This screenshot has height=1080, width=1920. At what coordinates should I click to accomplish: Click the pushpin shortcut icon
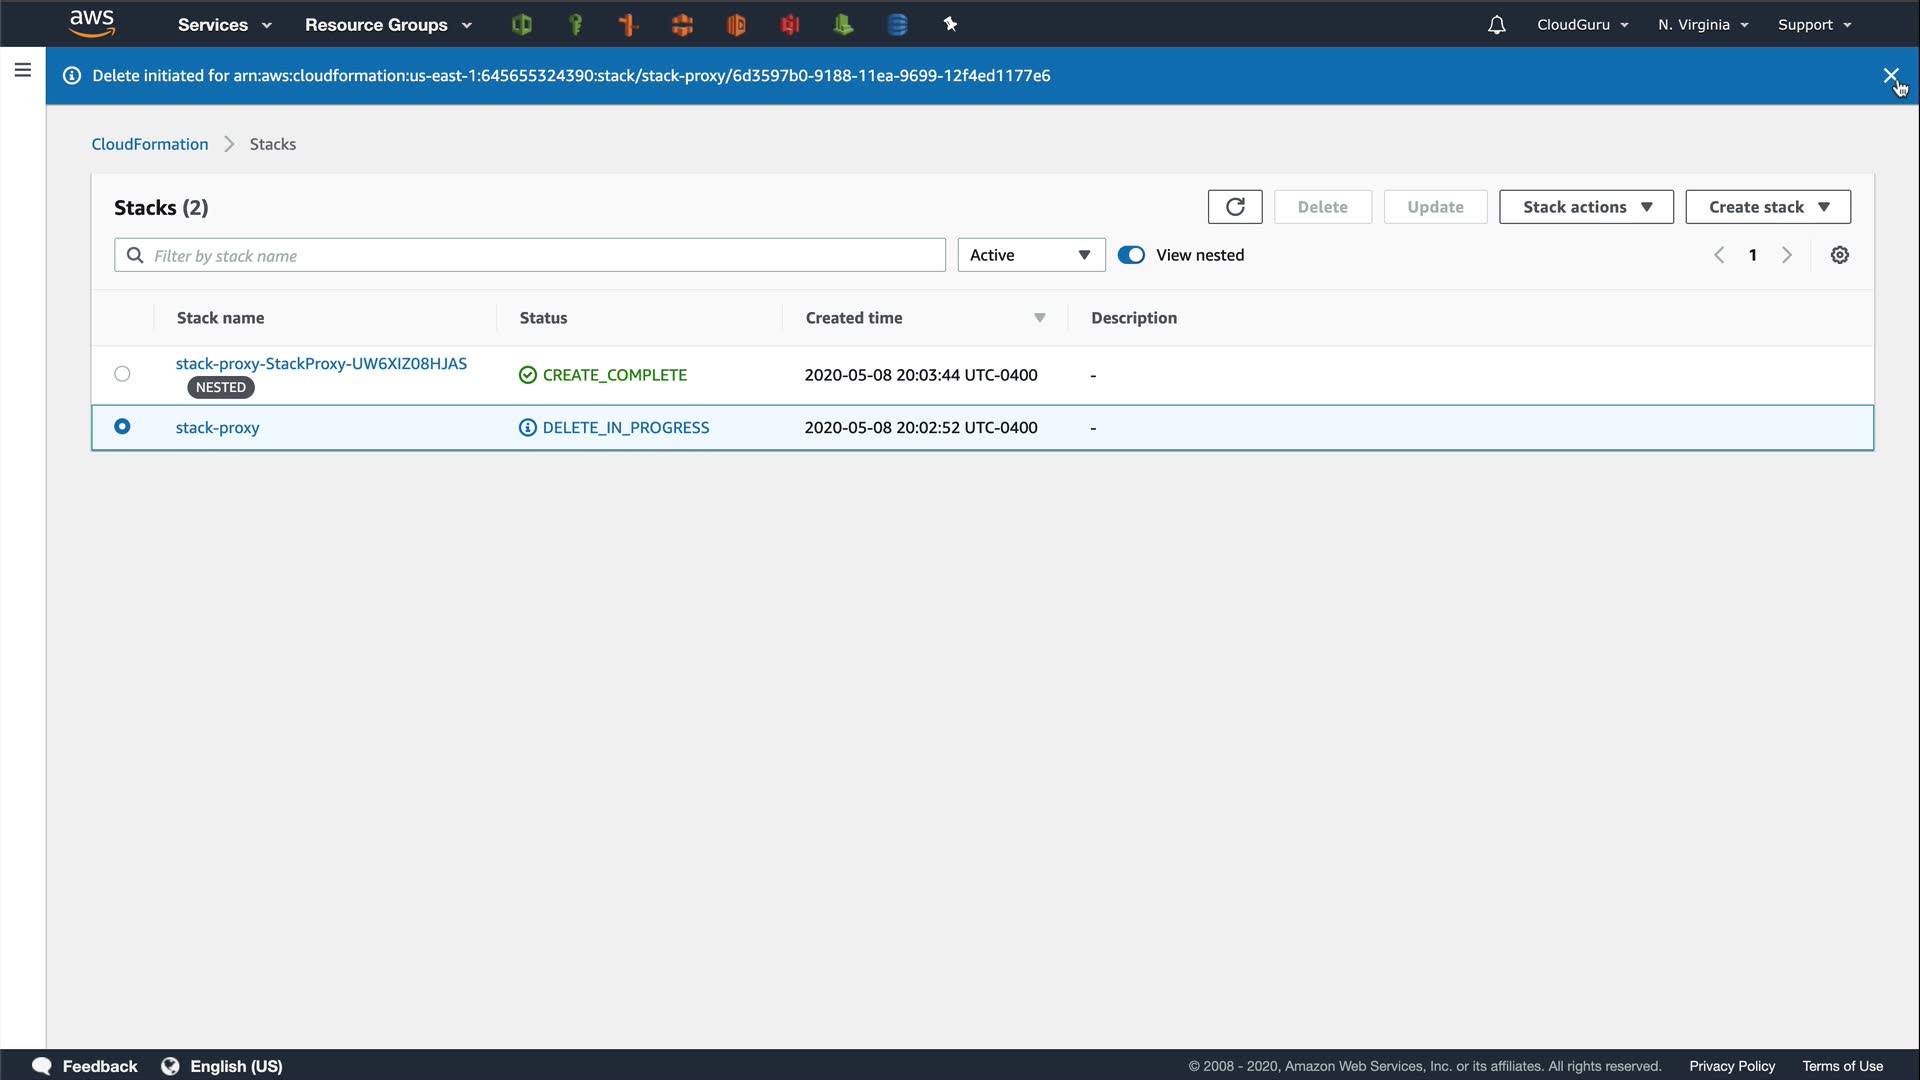[950, 25]
